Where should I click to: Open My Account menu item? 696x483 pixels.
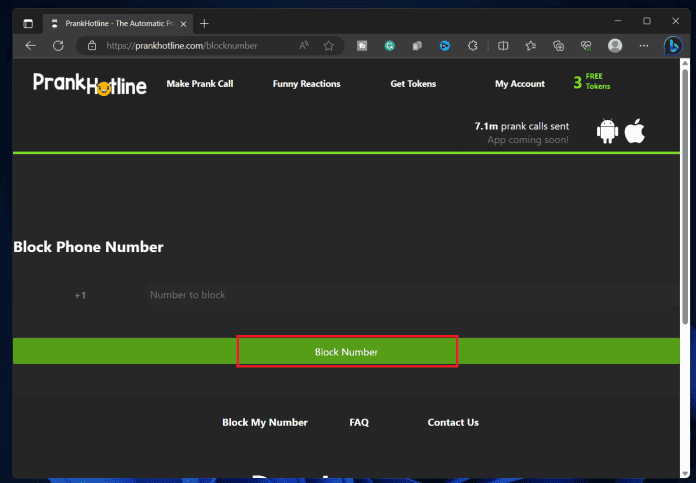coord(520,84)
